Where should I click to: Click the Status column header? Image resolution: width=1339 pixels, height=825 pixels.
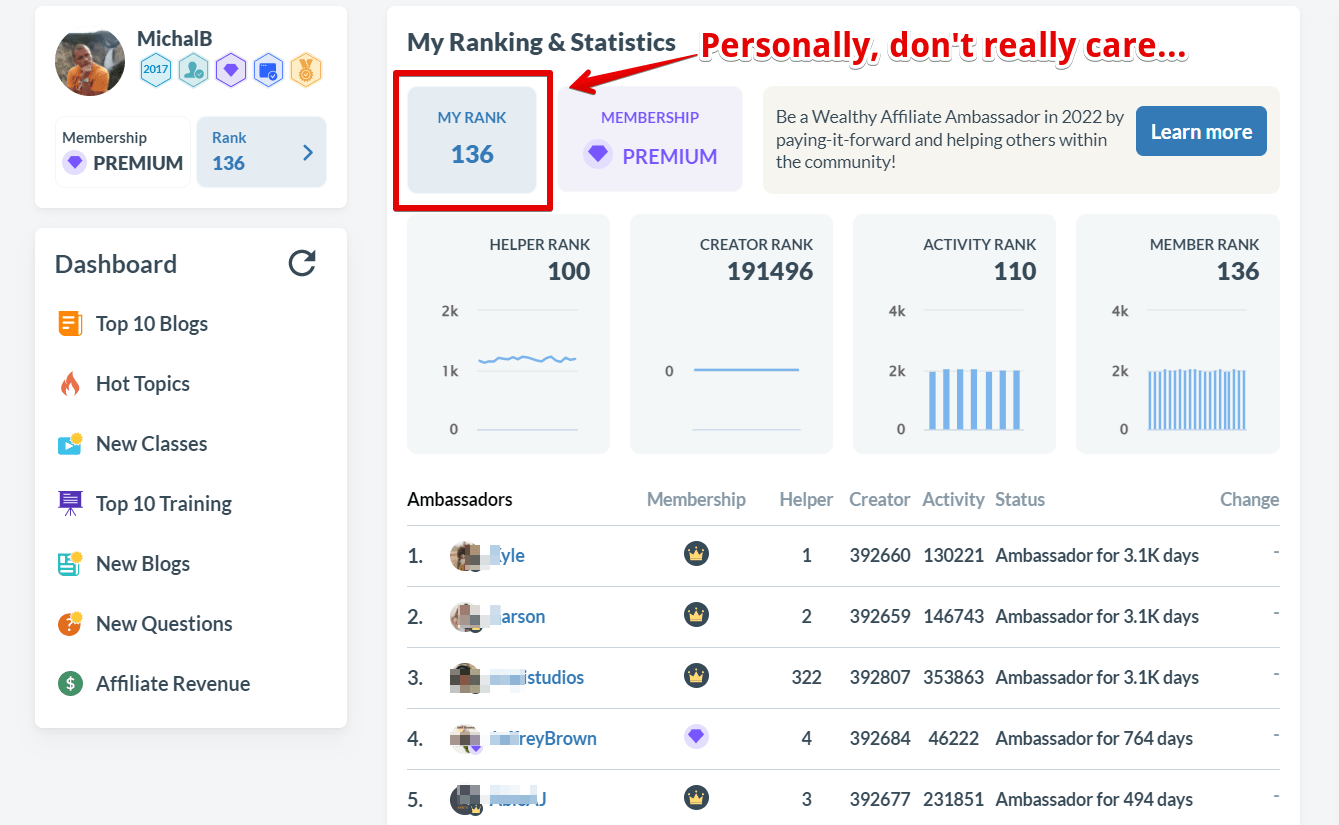[1020, 499]
